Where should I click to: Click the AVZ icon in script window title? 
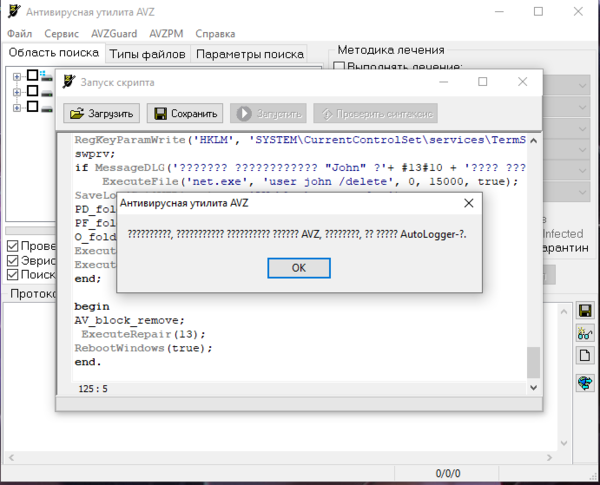(x=68, y=82)
